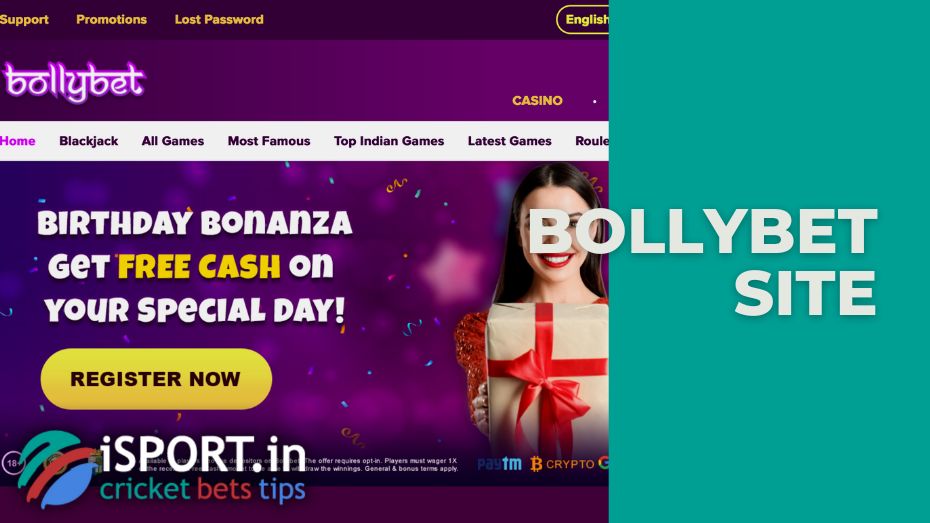
Task: Click the REGISTER NOW button
Action: pos(156,379)
